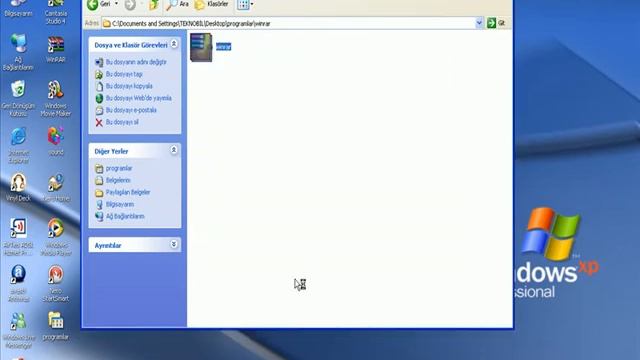This screenshot has height=360, width=640.
Task: Open Ağ Bağlantılarım in Diğer Yerler
Action: [125, 216]
